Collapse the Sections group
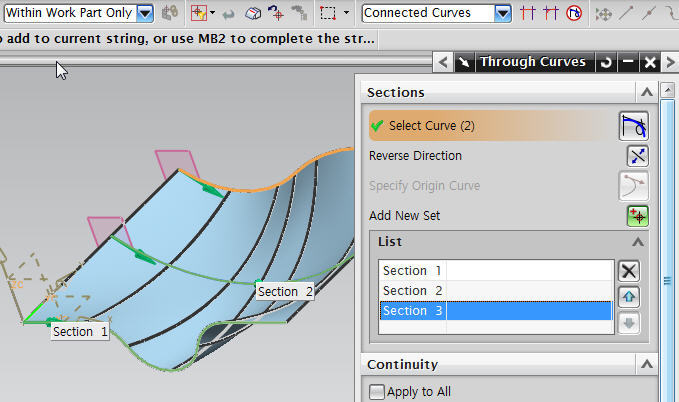The height and width of the screenshot is (402, 679). tap(647, 92)
